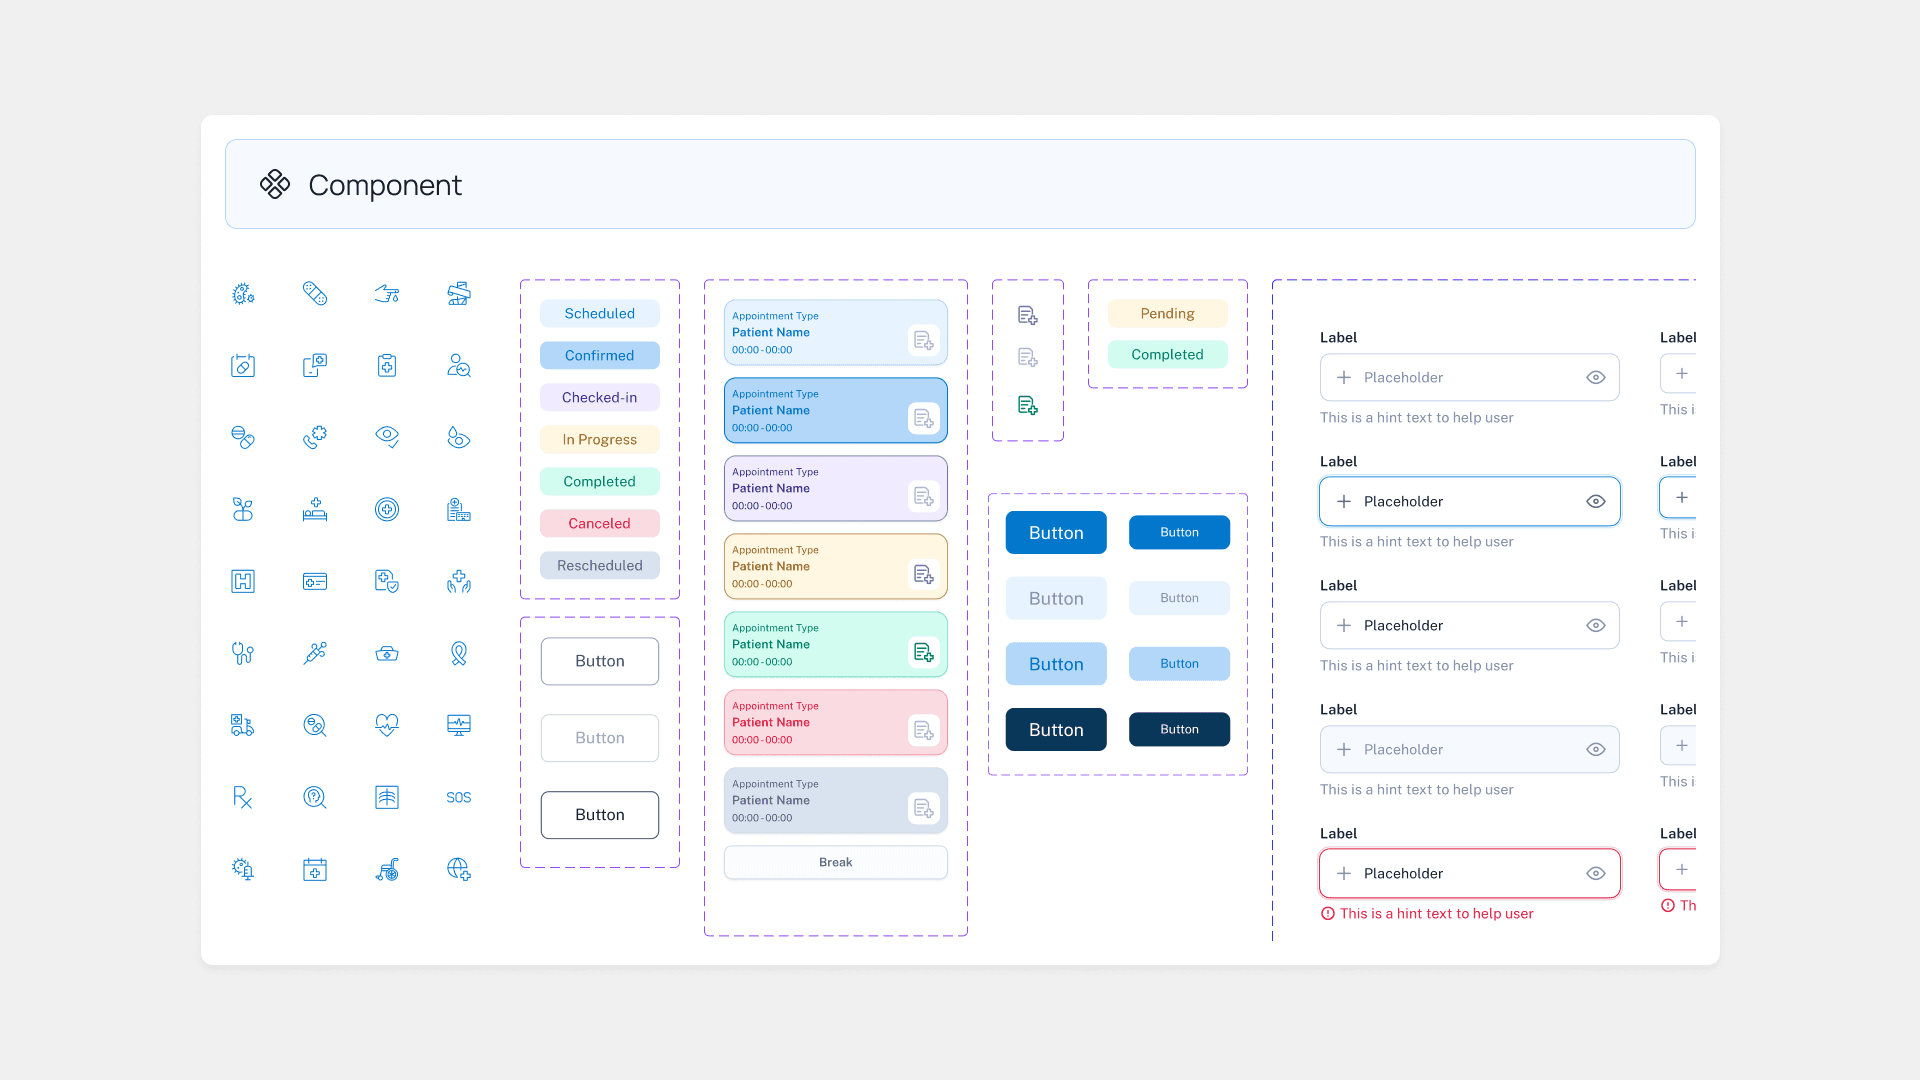Select the wheelchair icon

387,870
